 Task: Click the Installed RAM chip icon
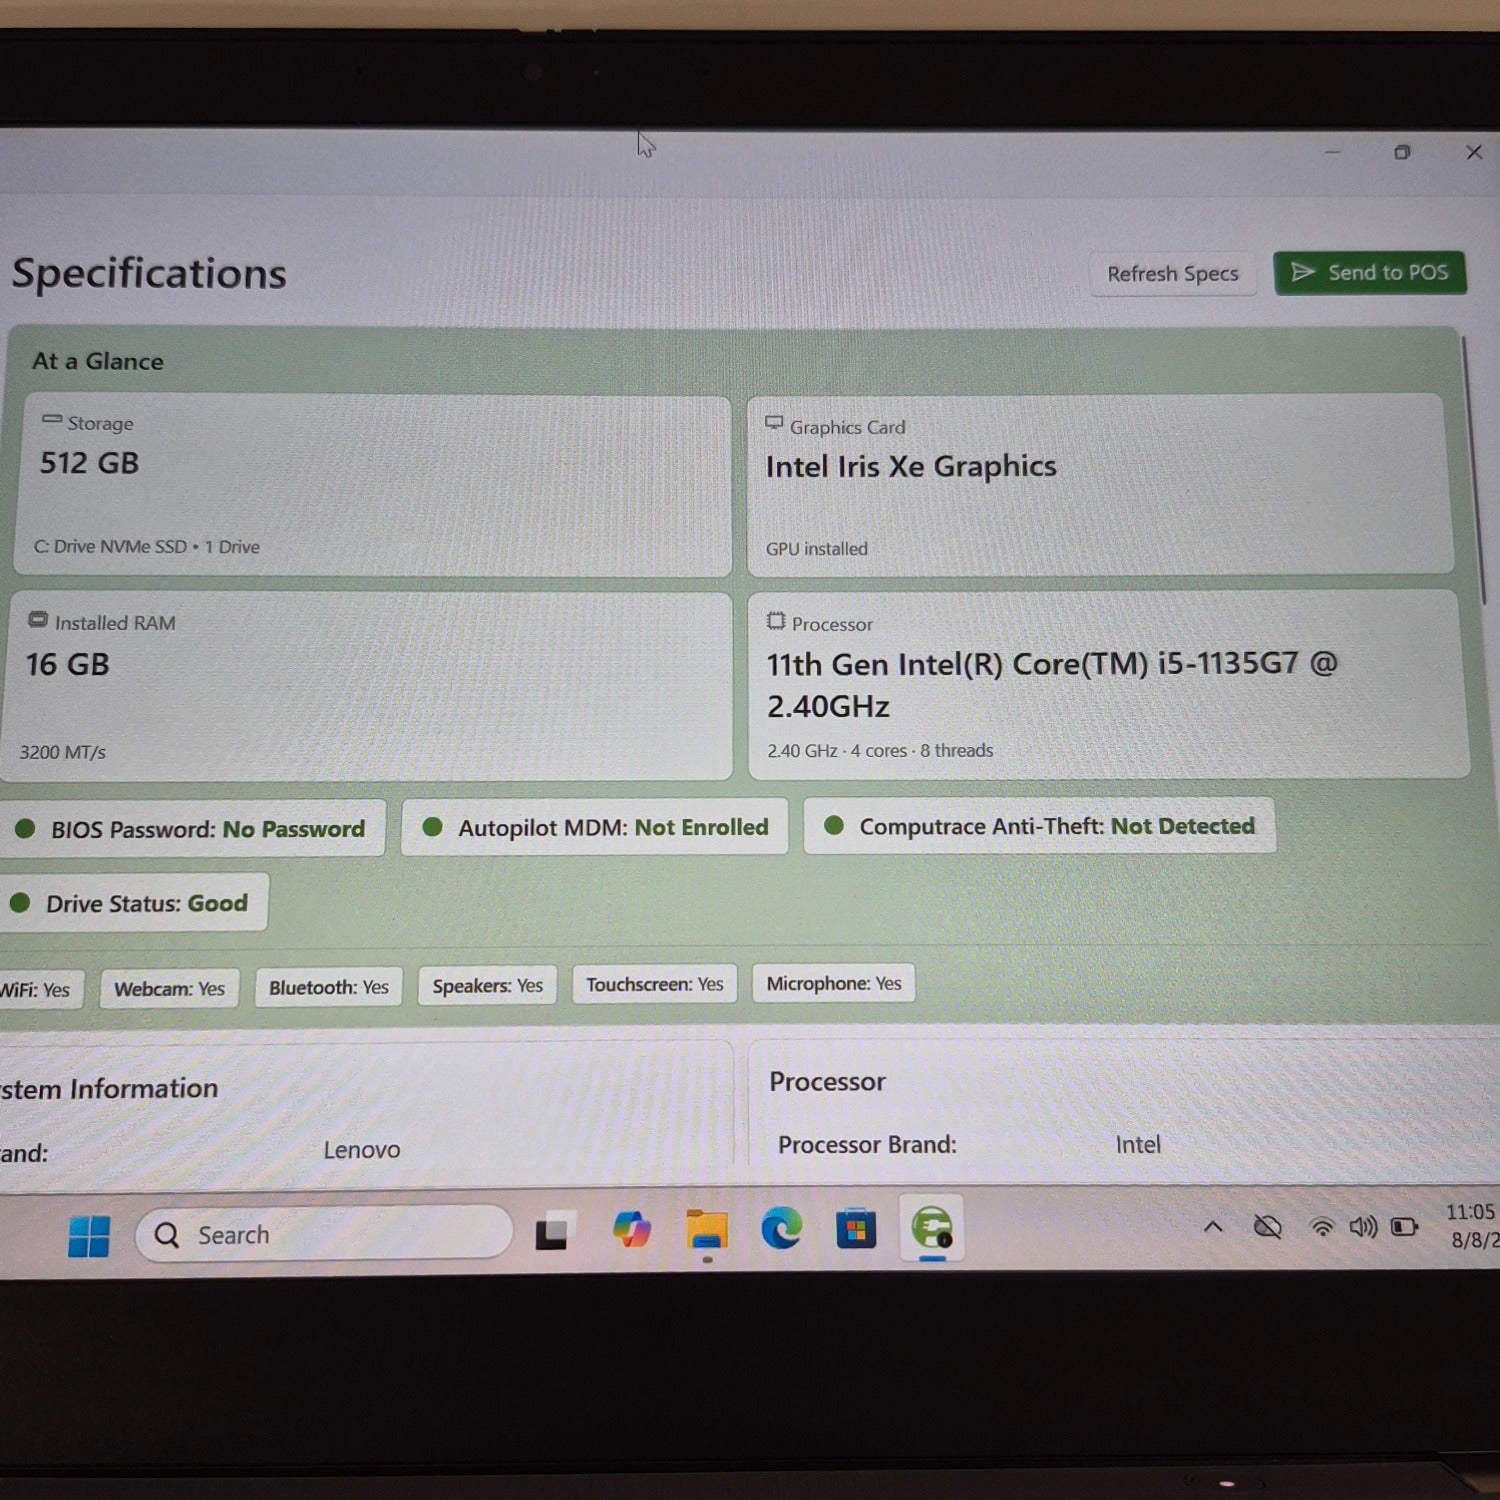tap(38, 620)
